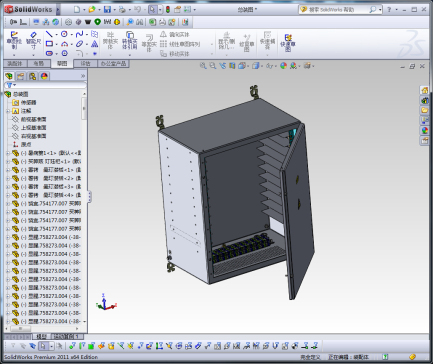Switch to the first CommandManager tab (Assembly)
The image size is (433, 364).
[14, 63]
